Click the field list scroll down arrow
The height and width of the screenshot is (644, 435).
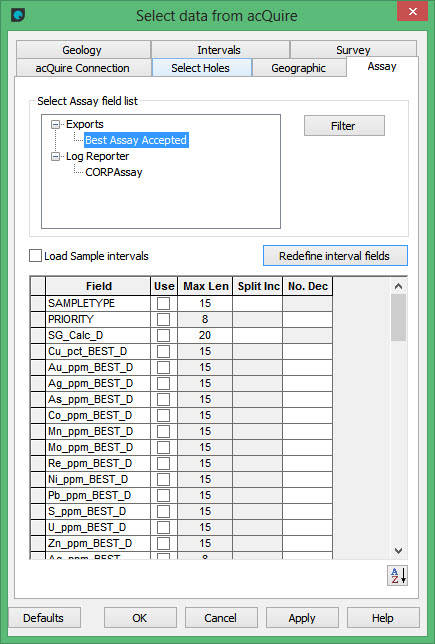pos(398,550)
